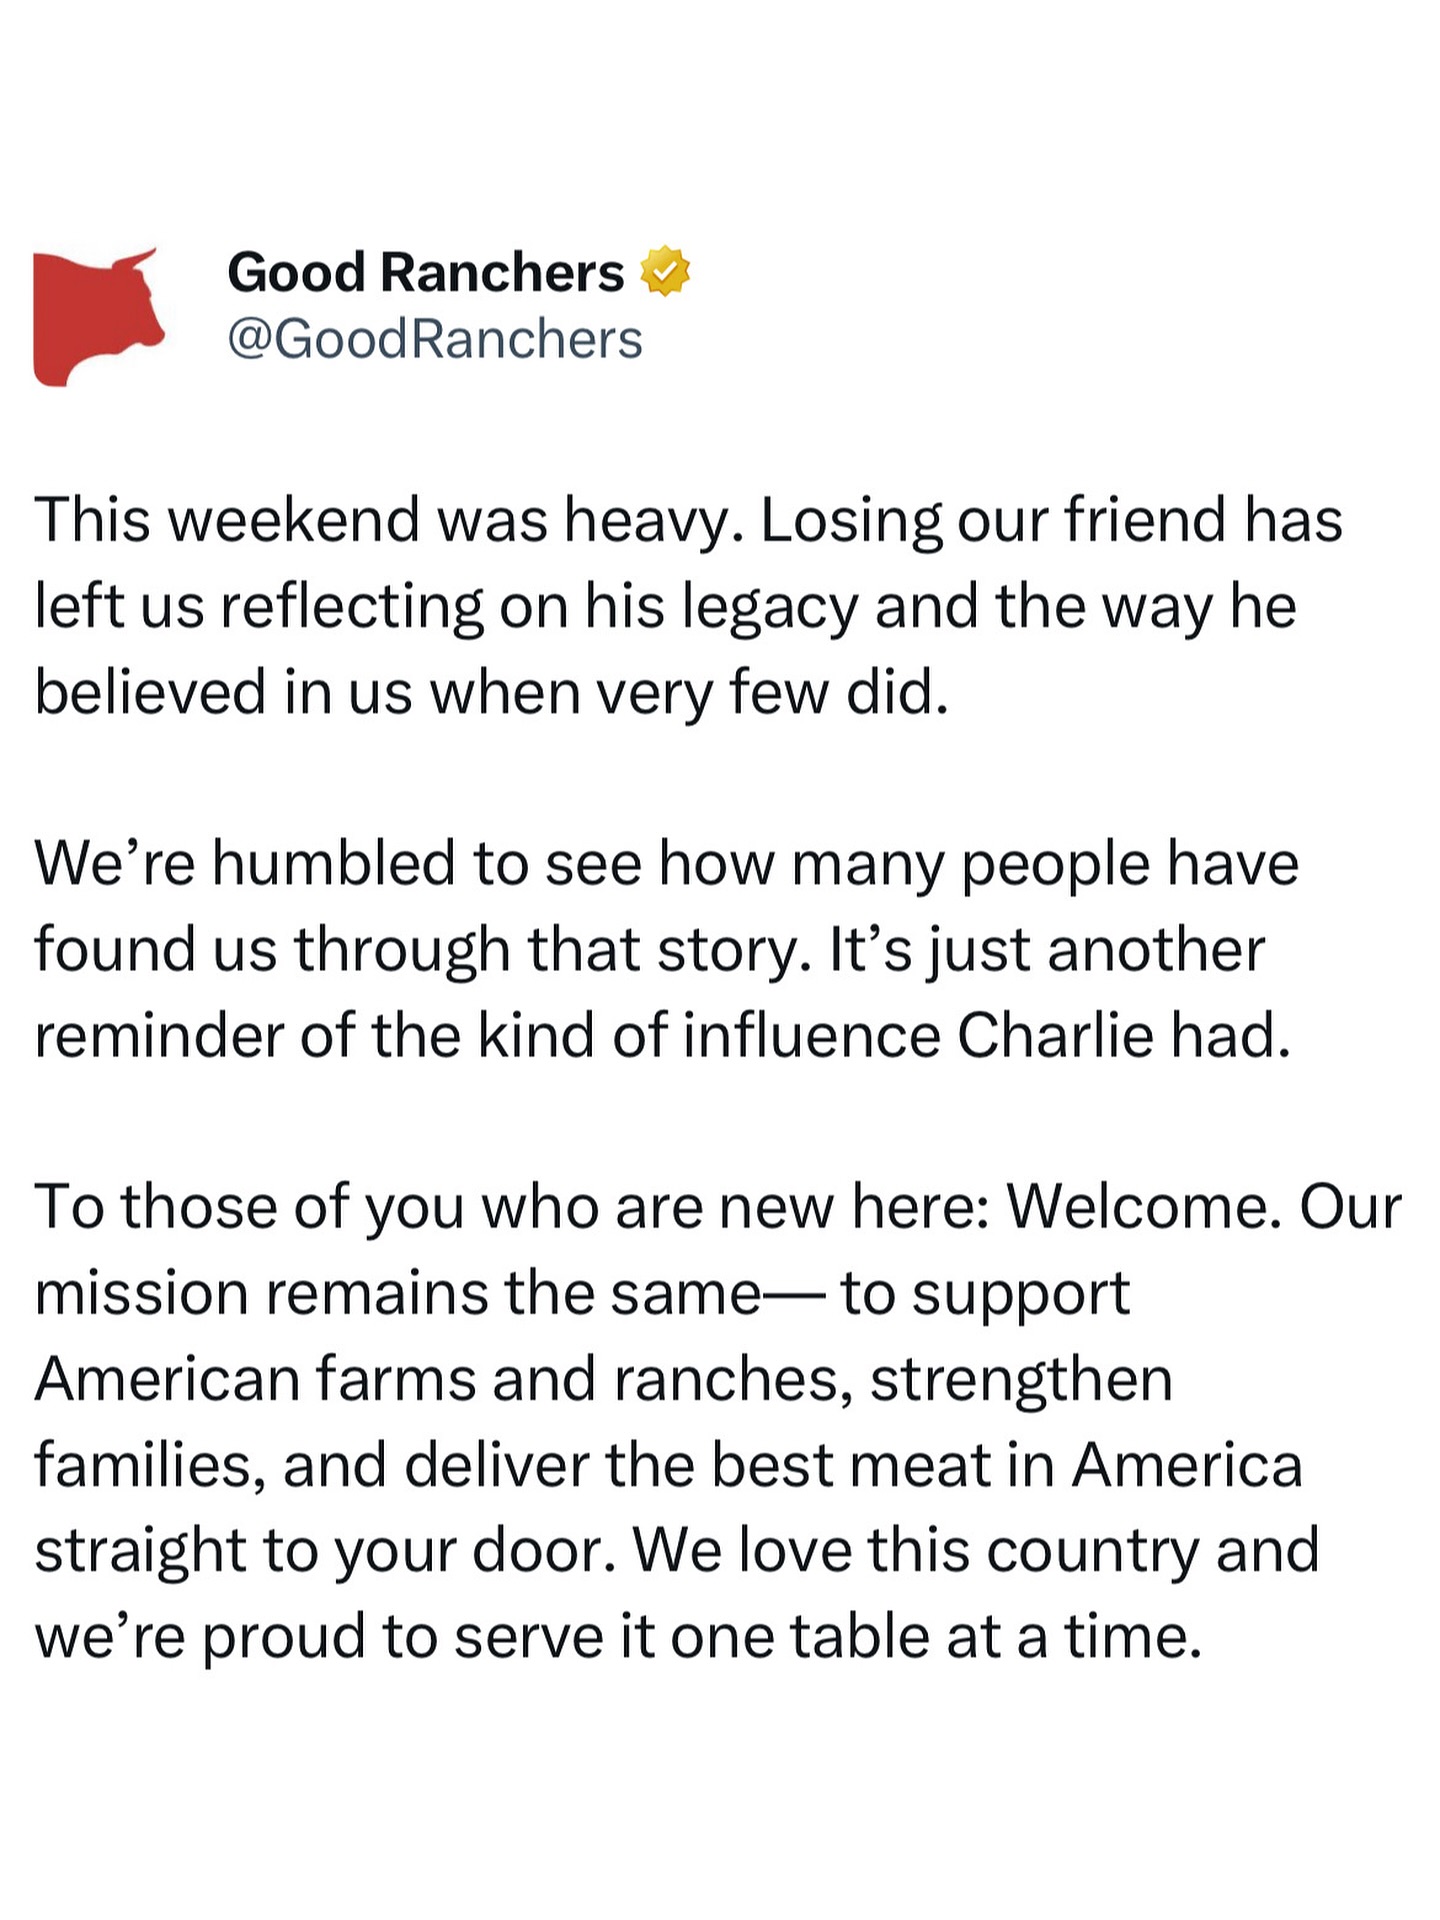Click the phrase "best meat in America"

[1006, 1465]
